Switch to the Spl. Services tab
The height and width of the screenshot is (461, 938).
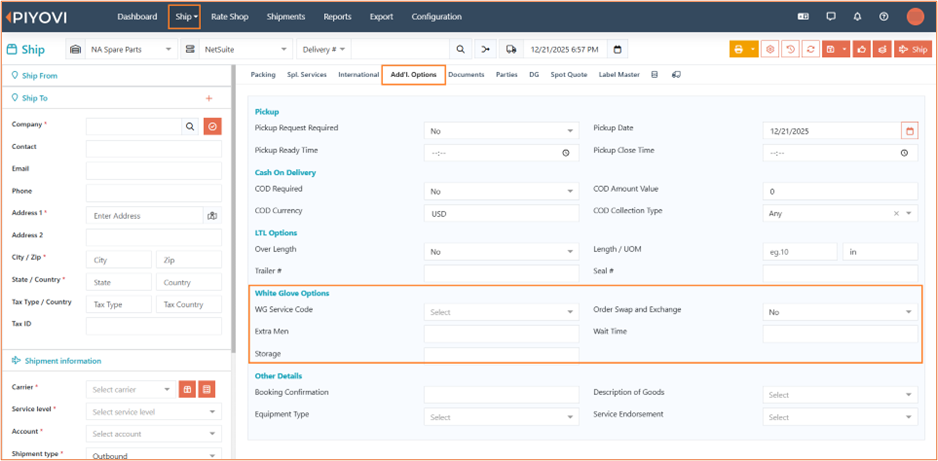[x=307, y=75]
